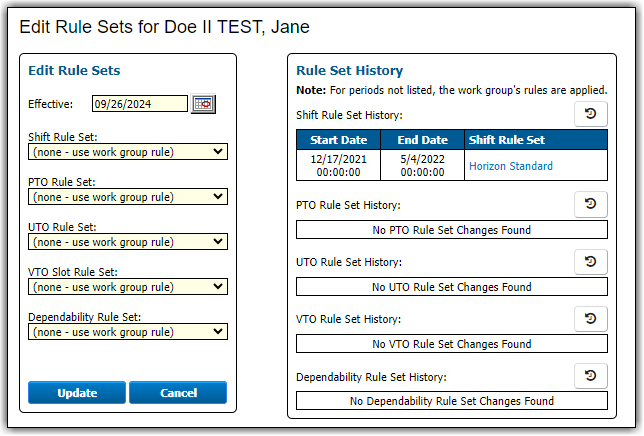Viewport: 644px width, 436px height.
Task: Click VTO Rule Set History refresh icon
Action: click(x=590, y=318)
